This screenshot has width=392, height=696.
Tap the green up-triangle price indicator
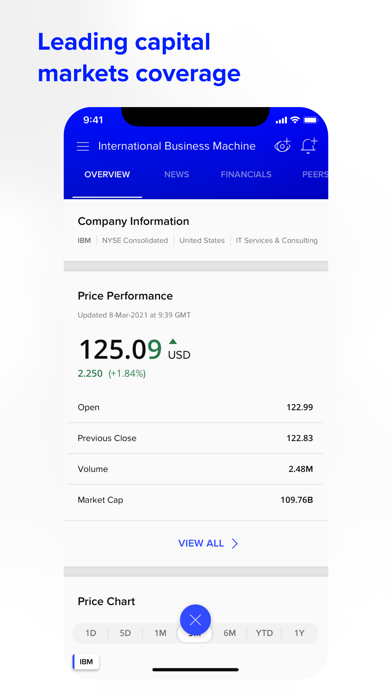click(173, 341)
